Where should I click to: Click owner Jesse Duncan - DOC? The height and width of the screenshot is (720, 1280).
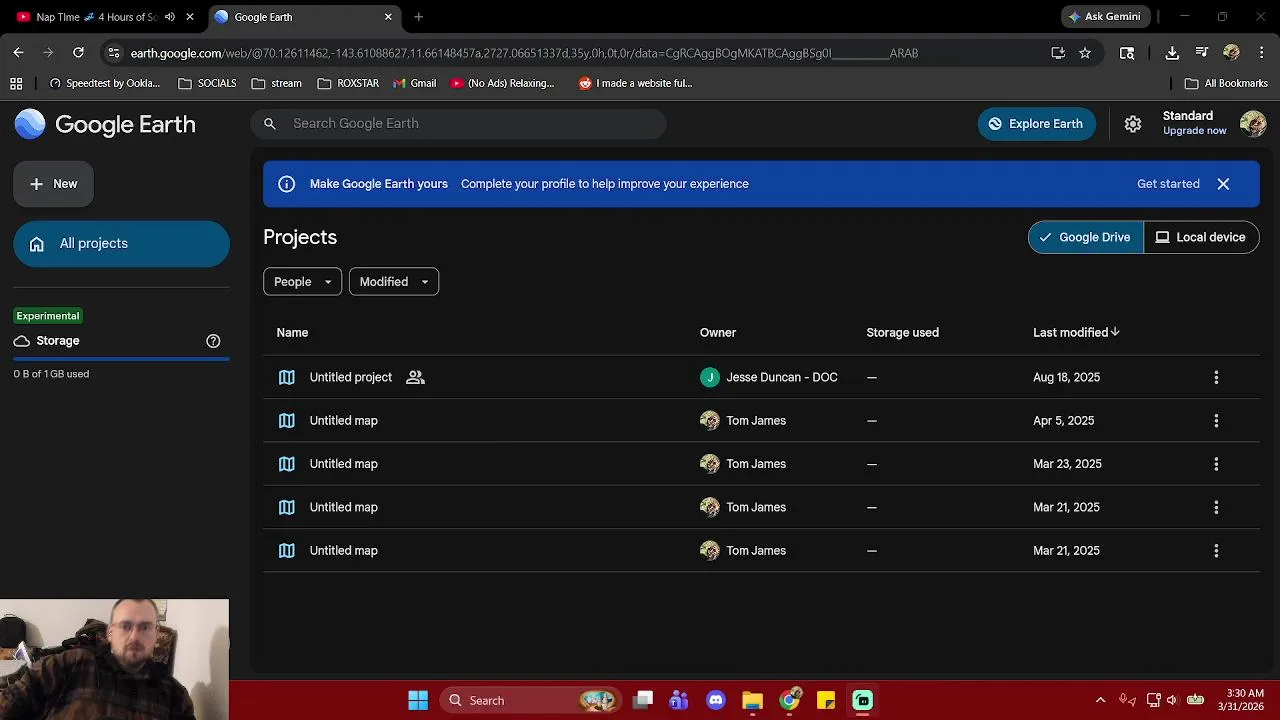click(x=769, y=377)
